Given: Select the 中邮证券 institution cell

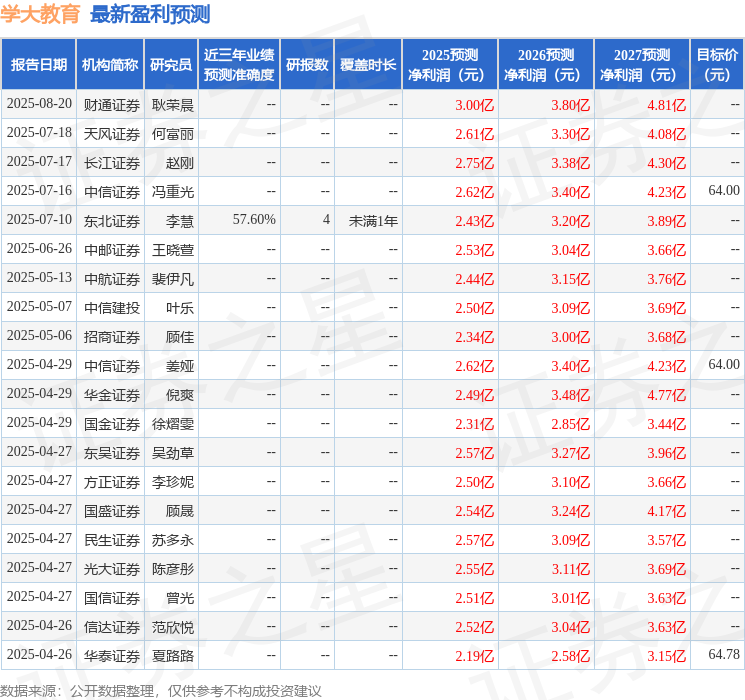Looking at the screenshot, I should pyautogui.click(x=112, y=250).
